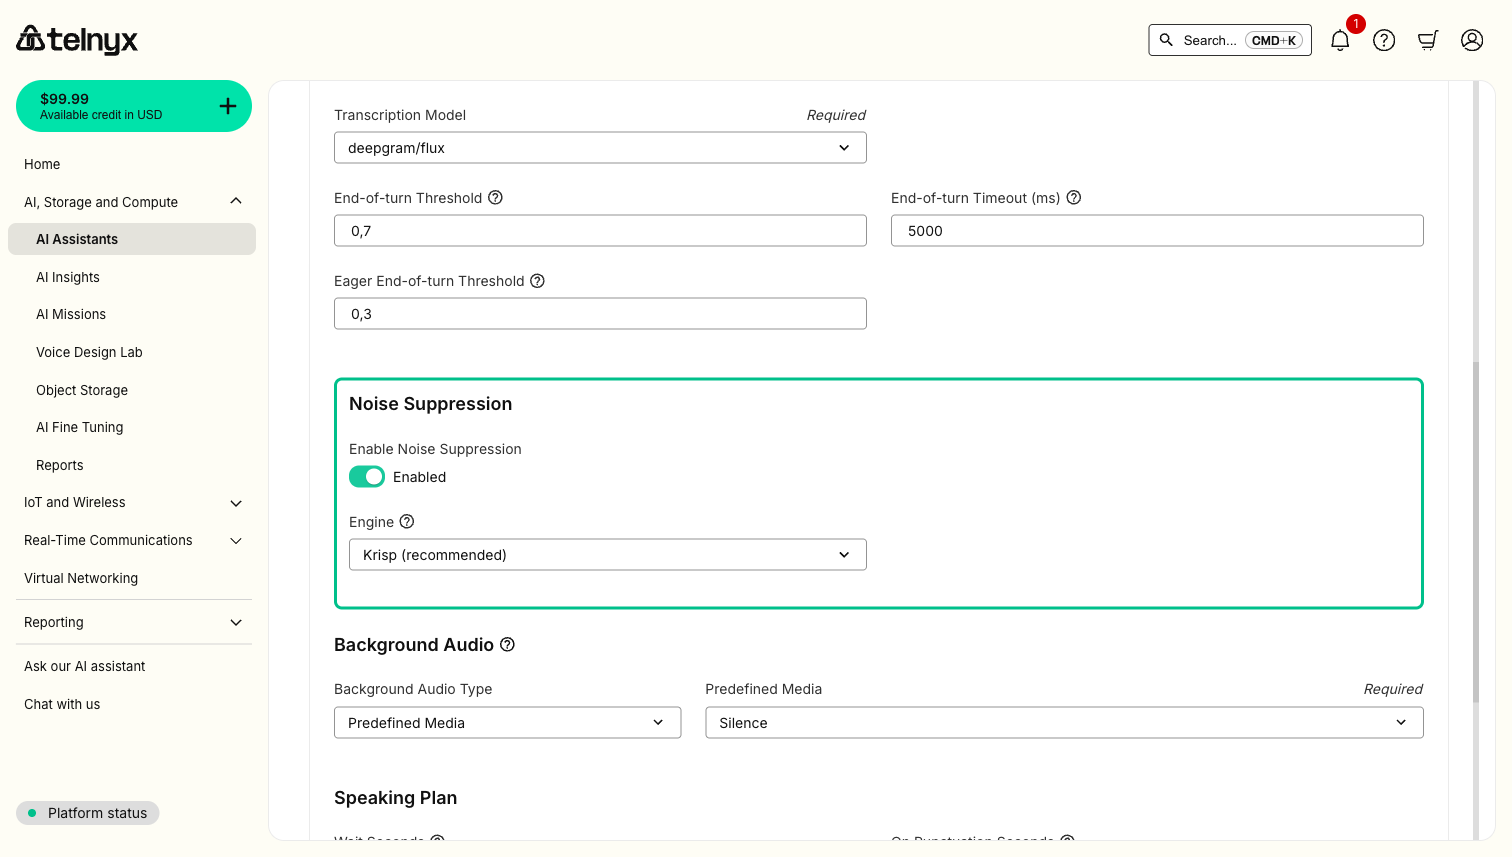This screenshot has height=857, width=1512.
Task: Open AI Fine Tuning in sidebar
Action: (x=80, y=427)
